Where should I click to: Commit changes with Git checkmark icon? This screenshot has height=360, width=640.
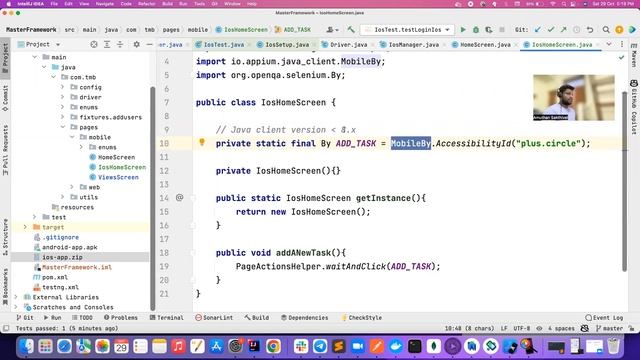551,30
